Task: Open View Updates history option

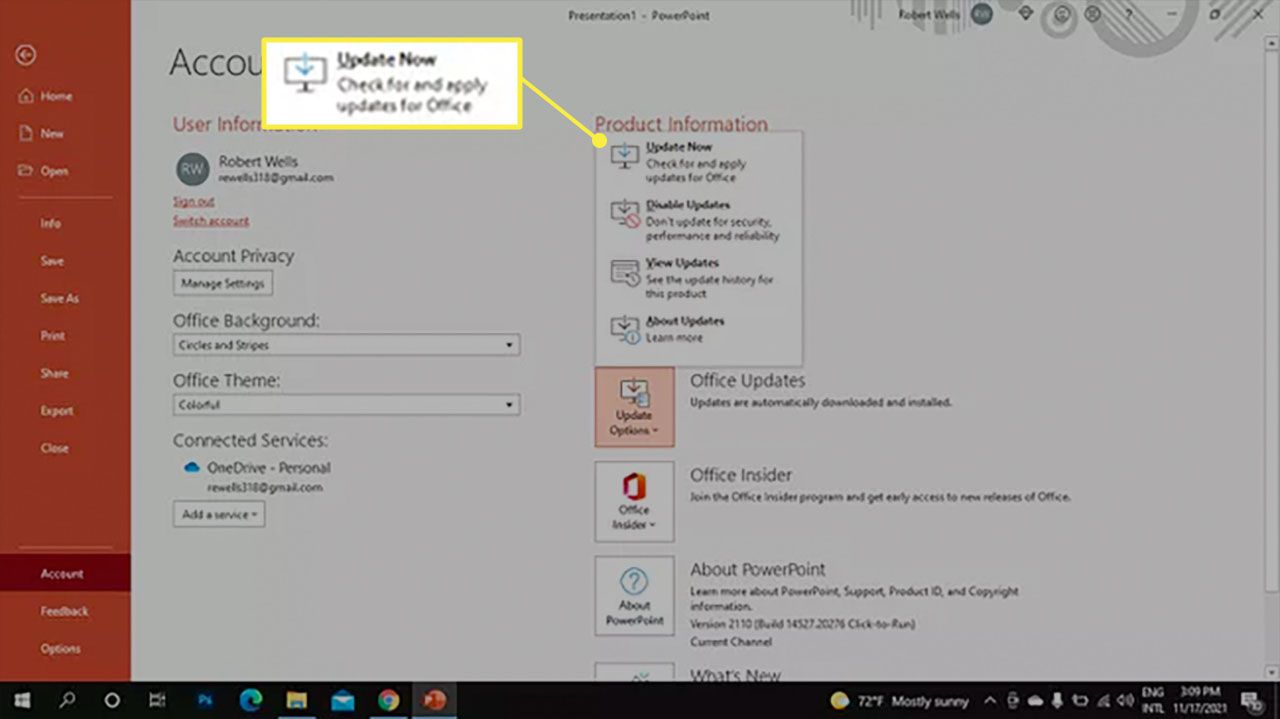Action: click(x=697, y=278)
